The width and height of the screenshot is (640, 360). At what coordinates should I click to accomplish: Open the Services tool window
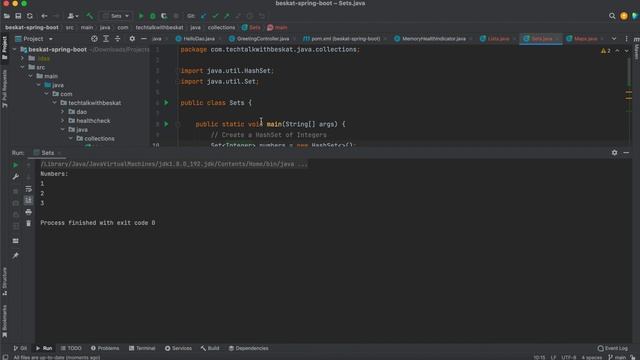(x=178, y=348)
